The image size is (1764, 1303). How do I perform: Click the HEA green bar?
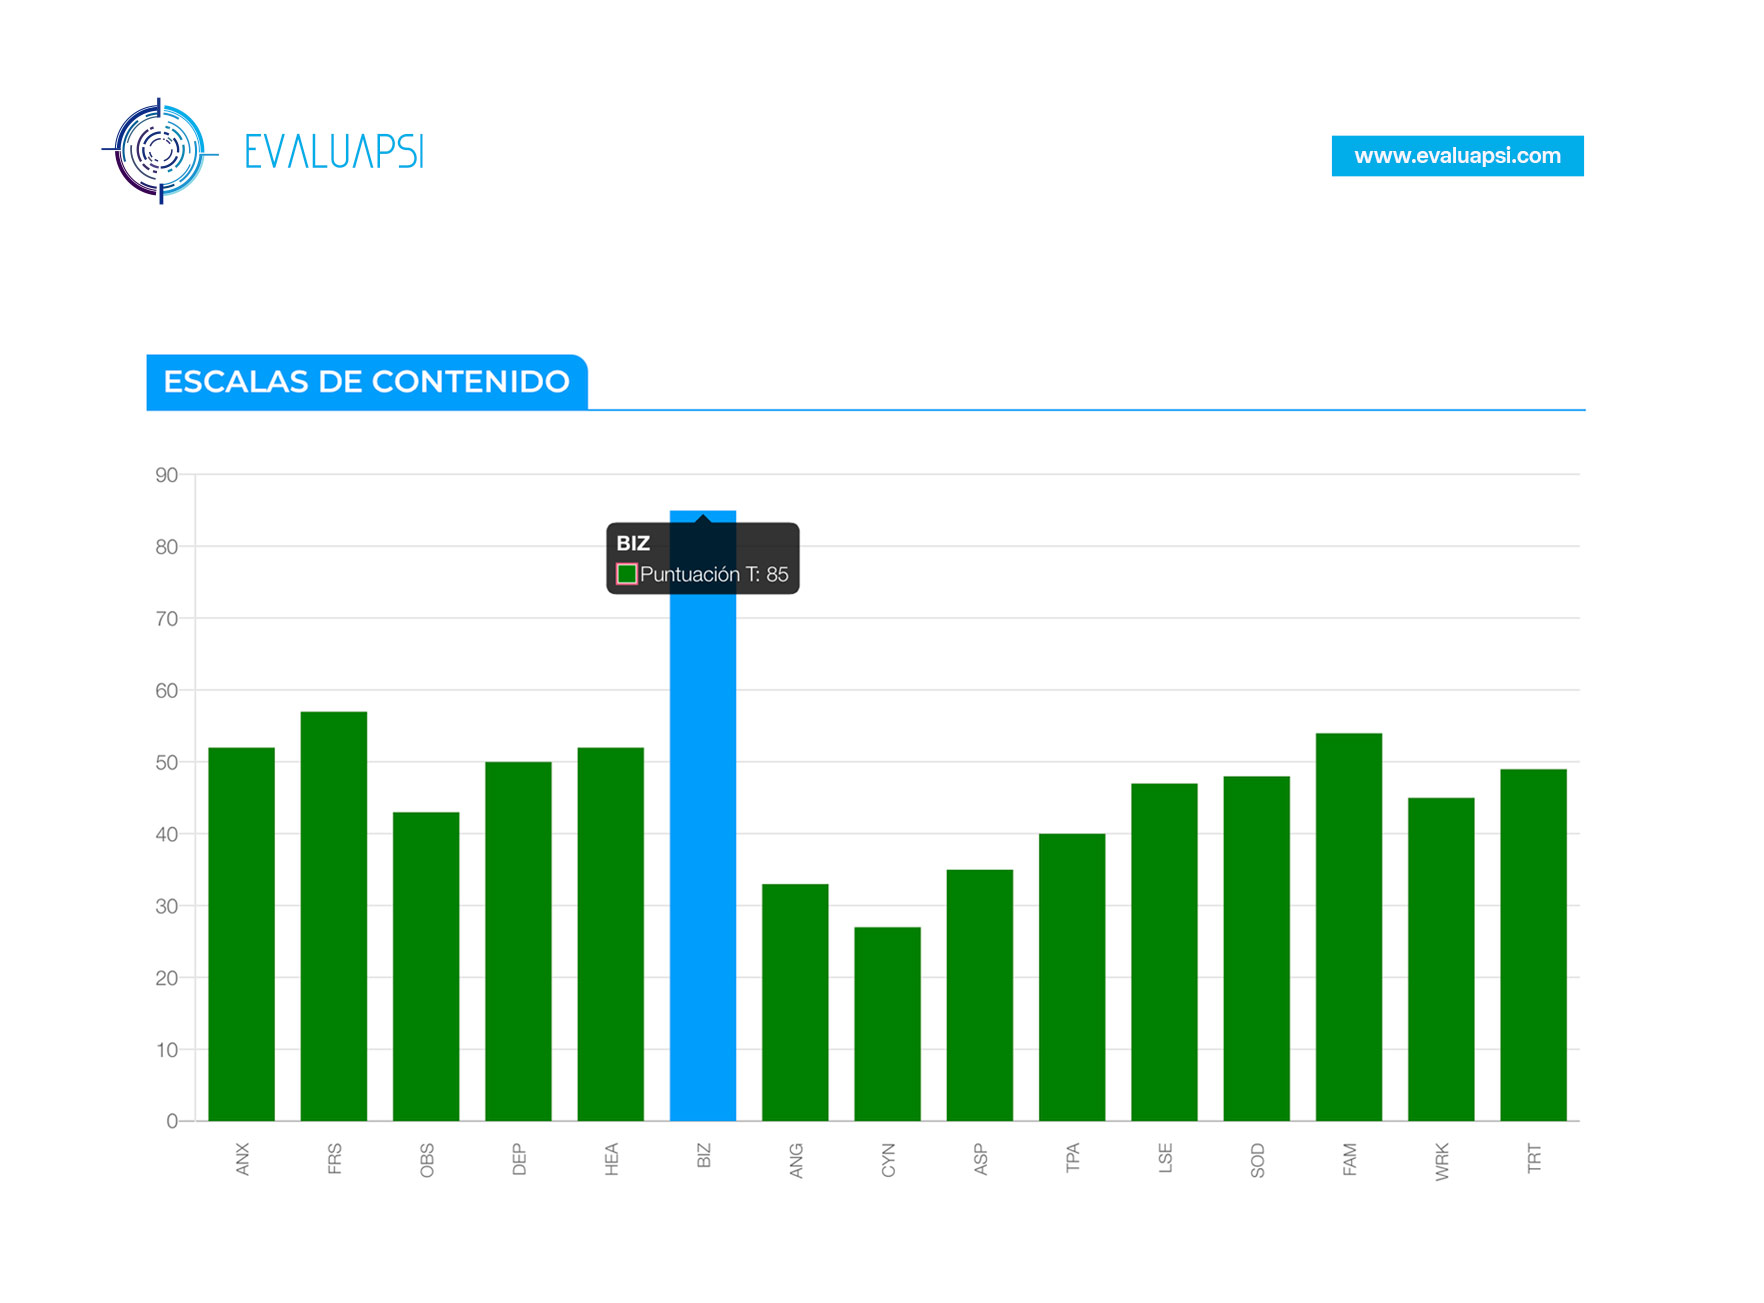pos(611,934)
